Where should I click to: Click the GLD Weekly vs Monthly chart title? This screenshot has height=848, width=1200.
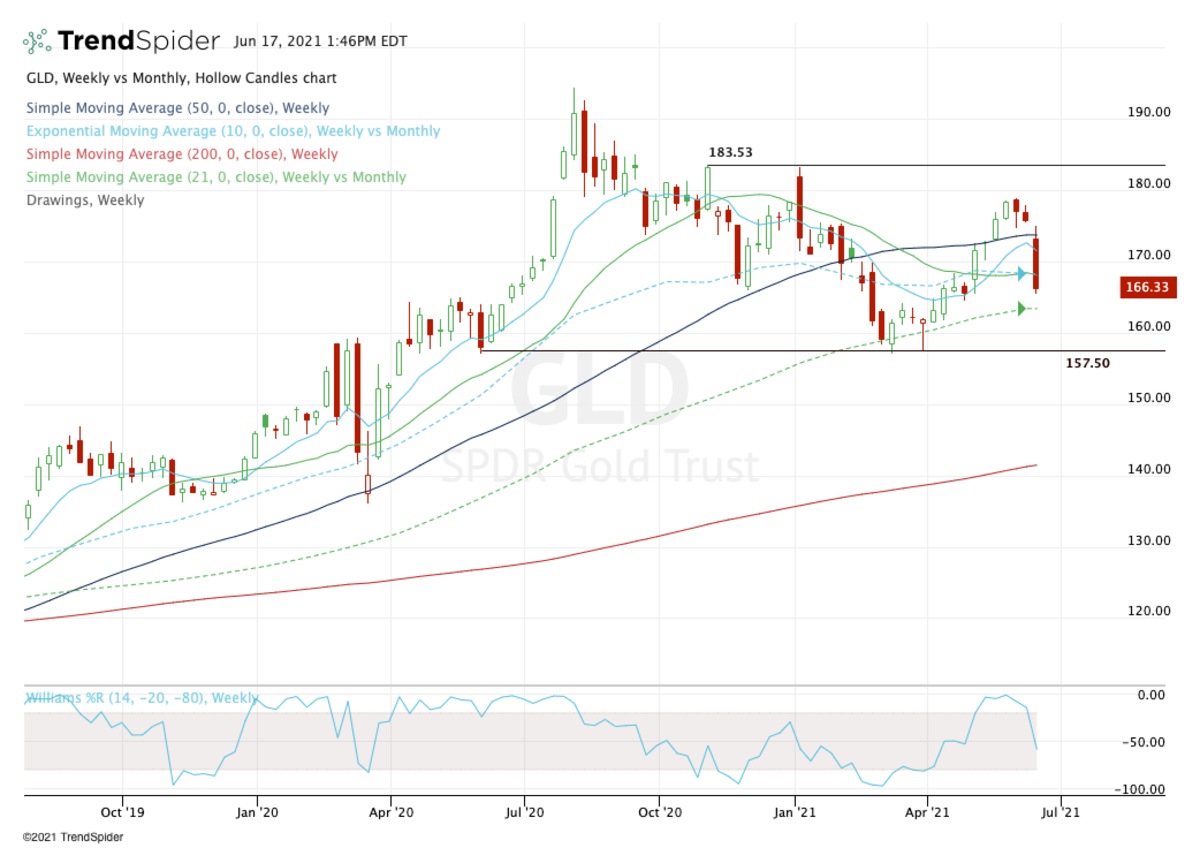point(181,78)
